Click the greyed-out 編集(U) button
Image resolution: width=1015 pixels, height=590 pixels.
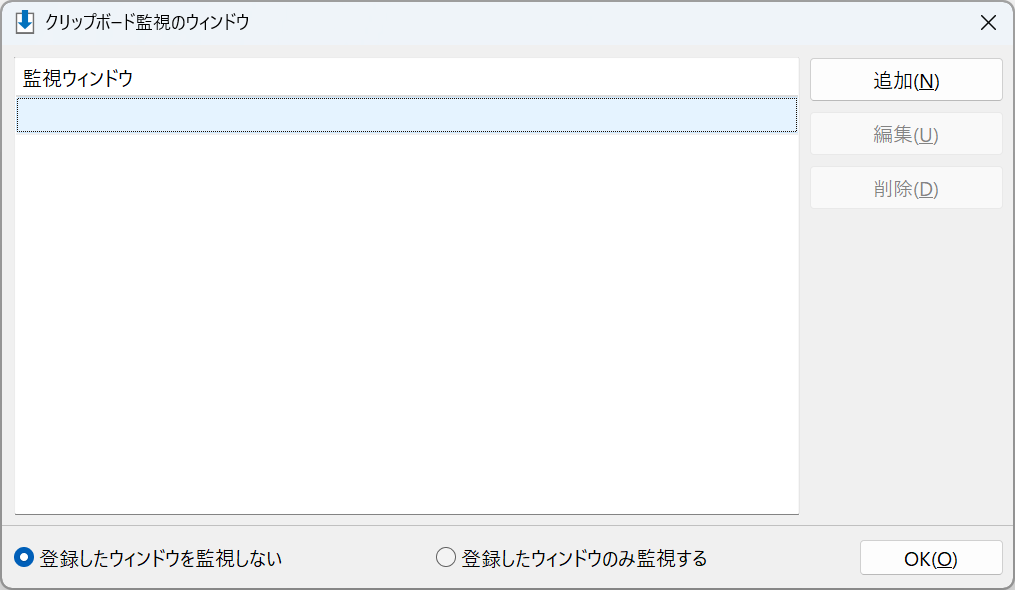point(906,134)
